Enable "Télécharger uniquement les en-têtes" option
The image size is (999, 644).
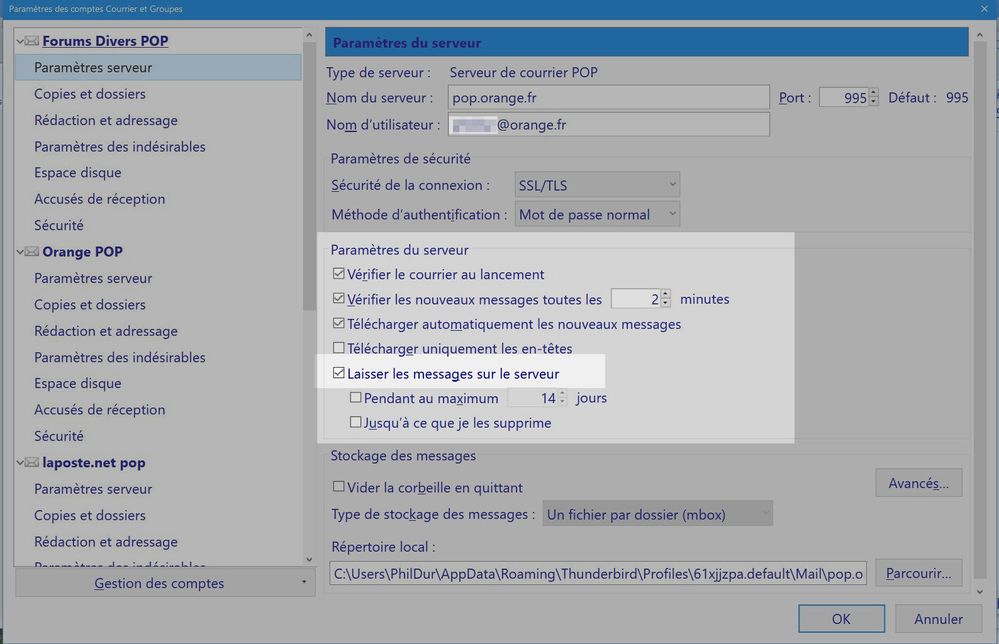point(339,349)
